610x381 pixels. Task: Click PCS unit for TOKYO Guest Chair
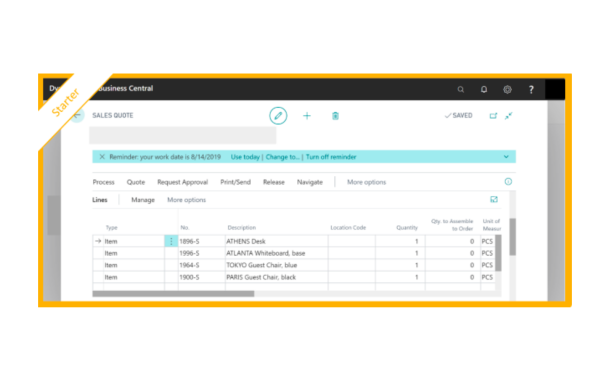point(487,265)
